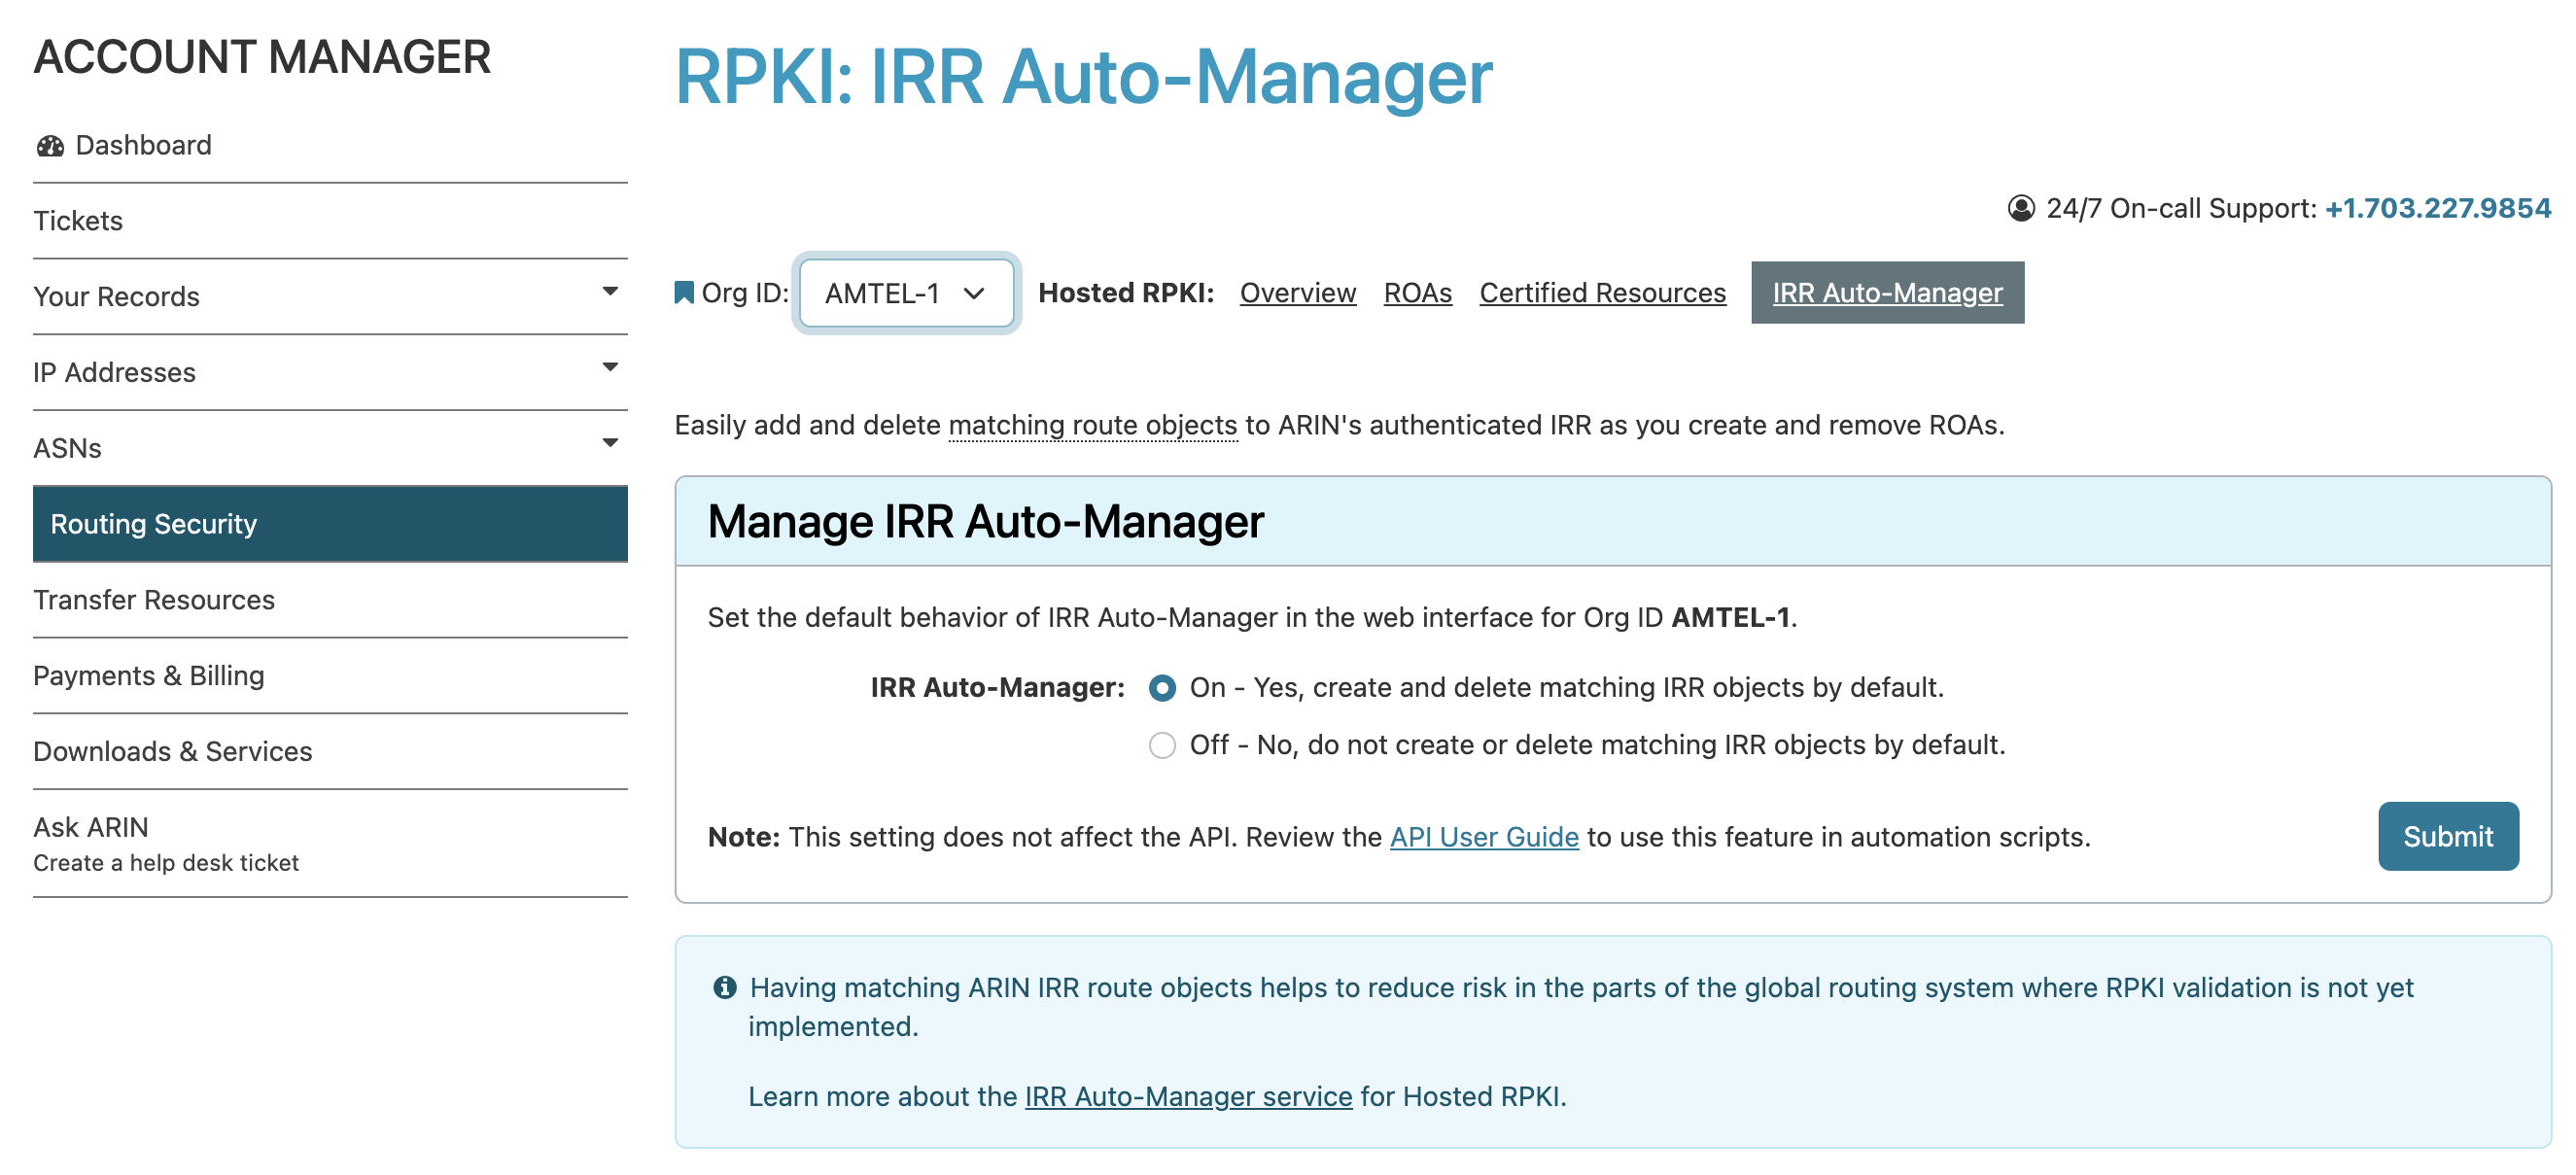Select the IRR Auto-Manager tab
This screenshot has height=1175, width=2576.
click(1887, 293)
